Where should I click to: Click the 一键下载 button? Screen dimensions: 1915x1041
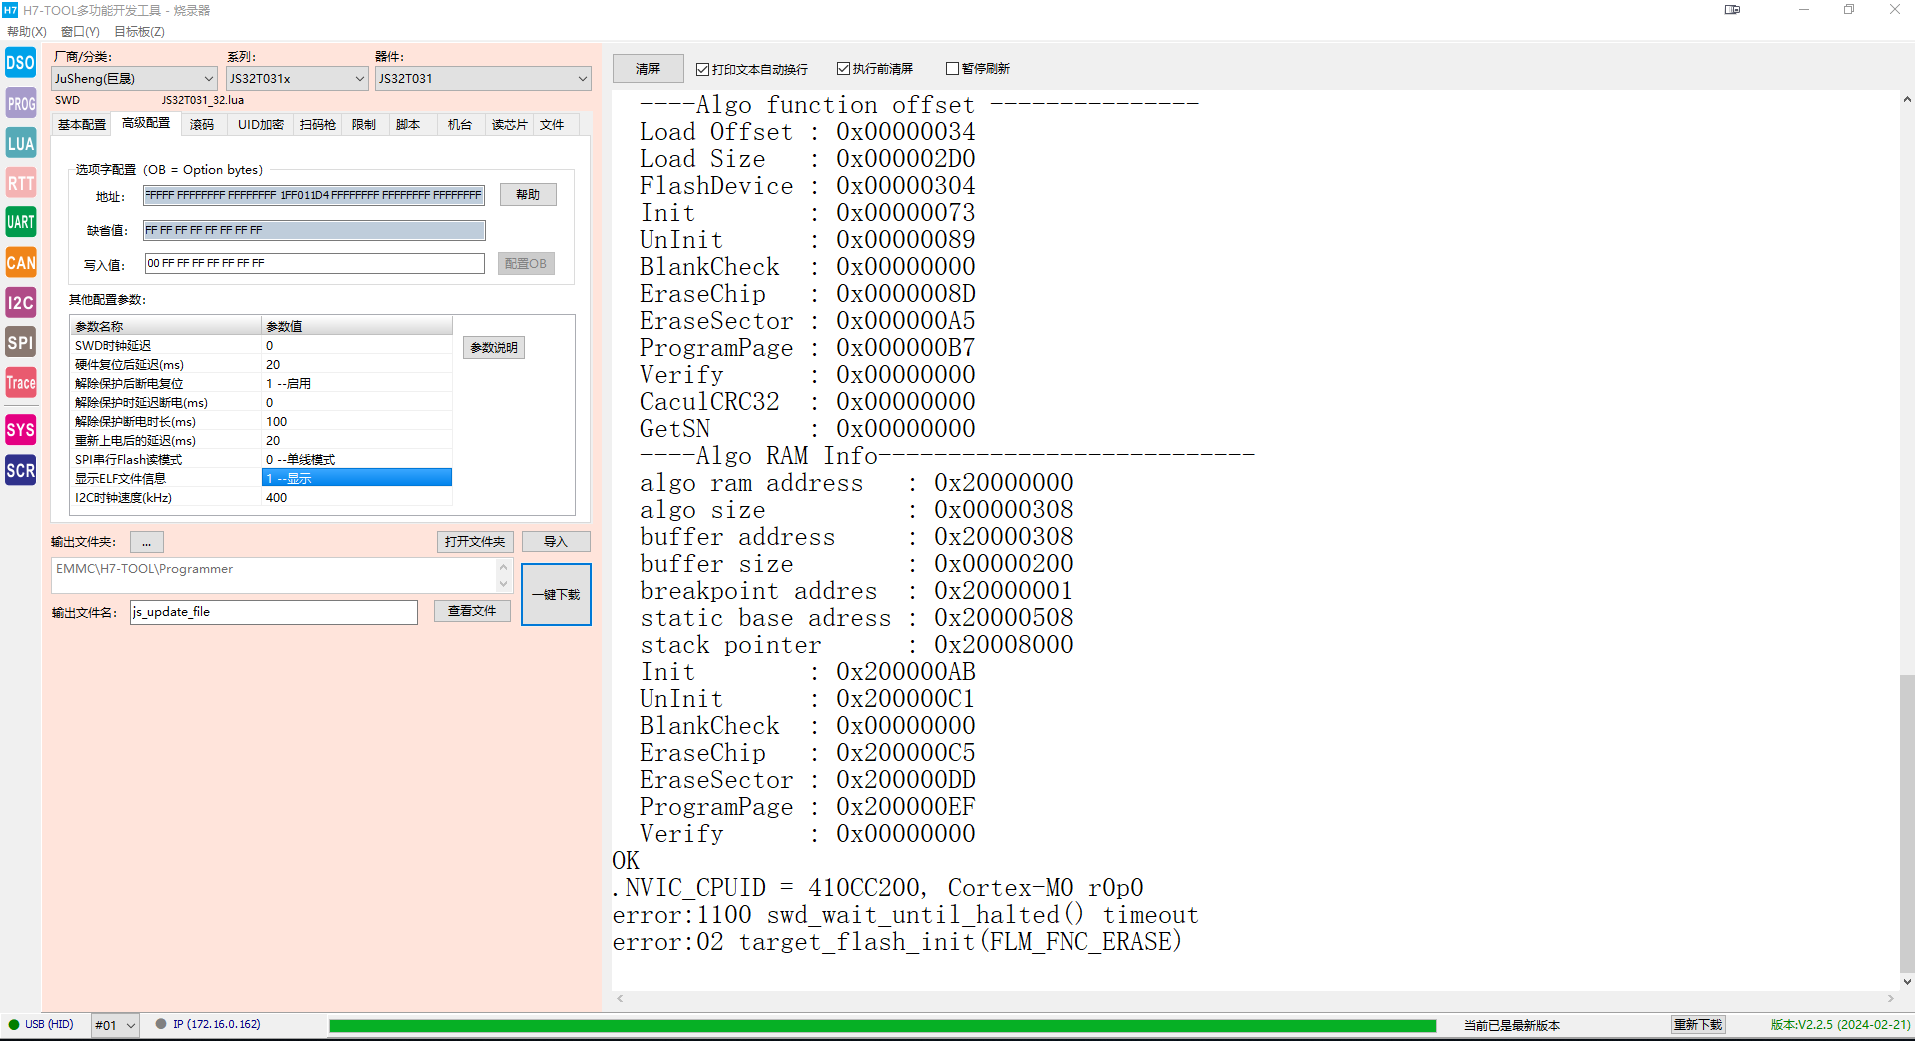tap(556, 595)
